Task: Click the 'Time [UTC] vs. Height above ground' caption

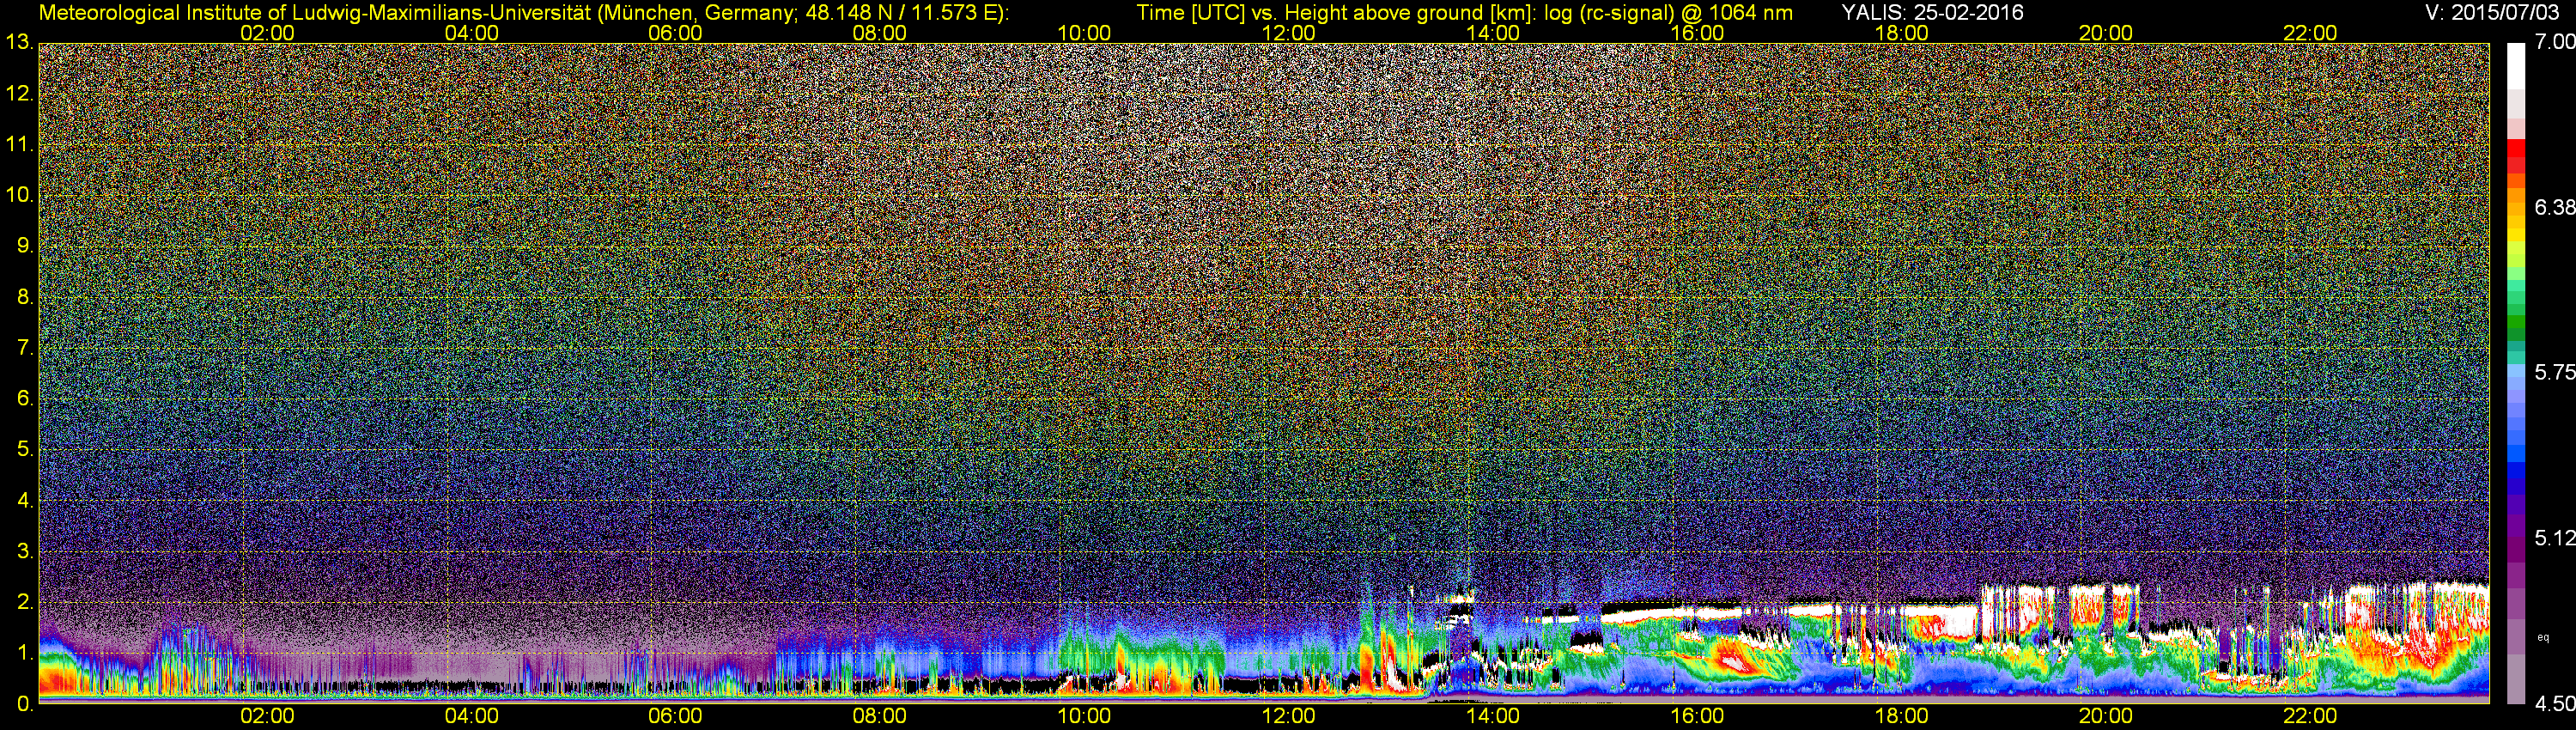Action: [1464, 13]
